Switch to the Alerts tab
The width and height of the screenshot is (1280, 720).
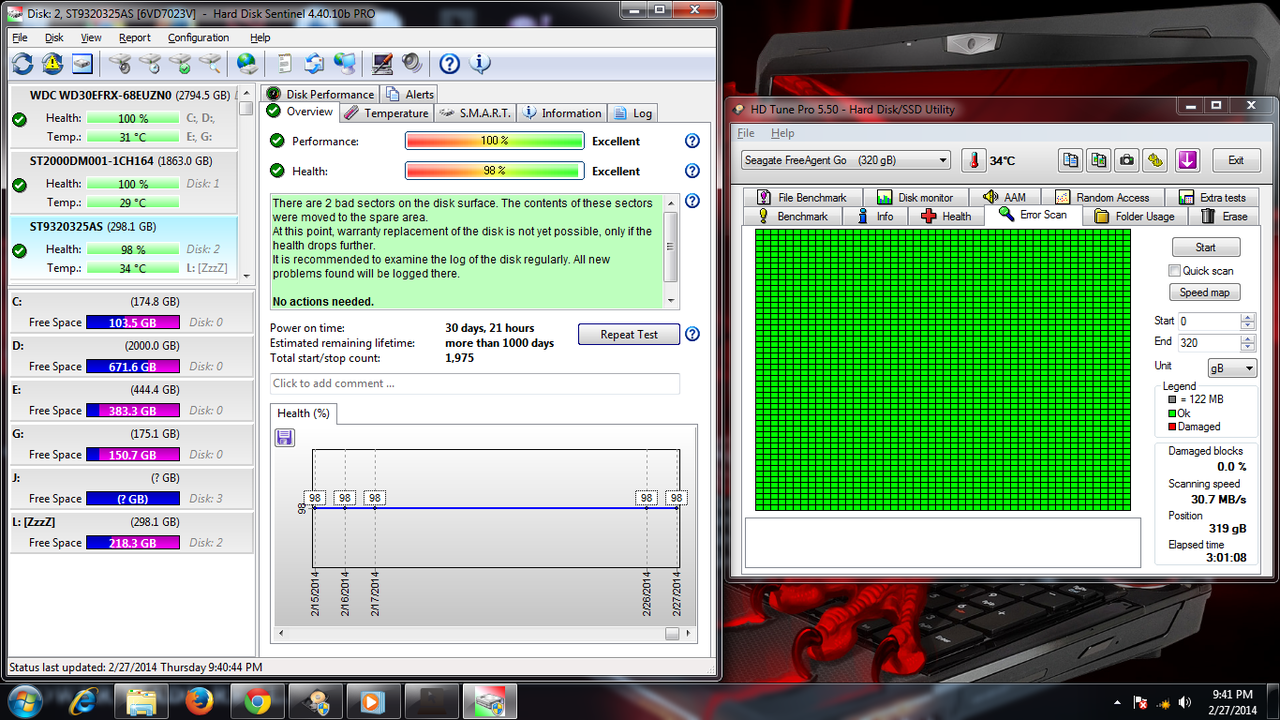pos(409,94)
